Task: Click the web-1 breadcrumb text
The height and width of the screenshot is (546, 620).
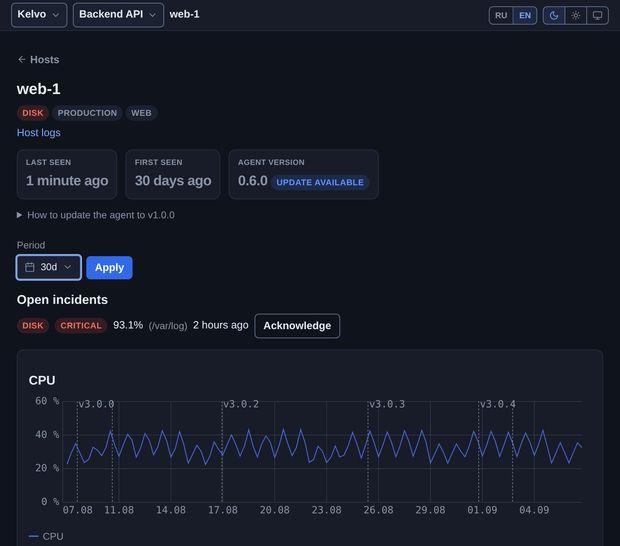Action: [x=184, y=14]
